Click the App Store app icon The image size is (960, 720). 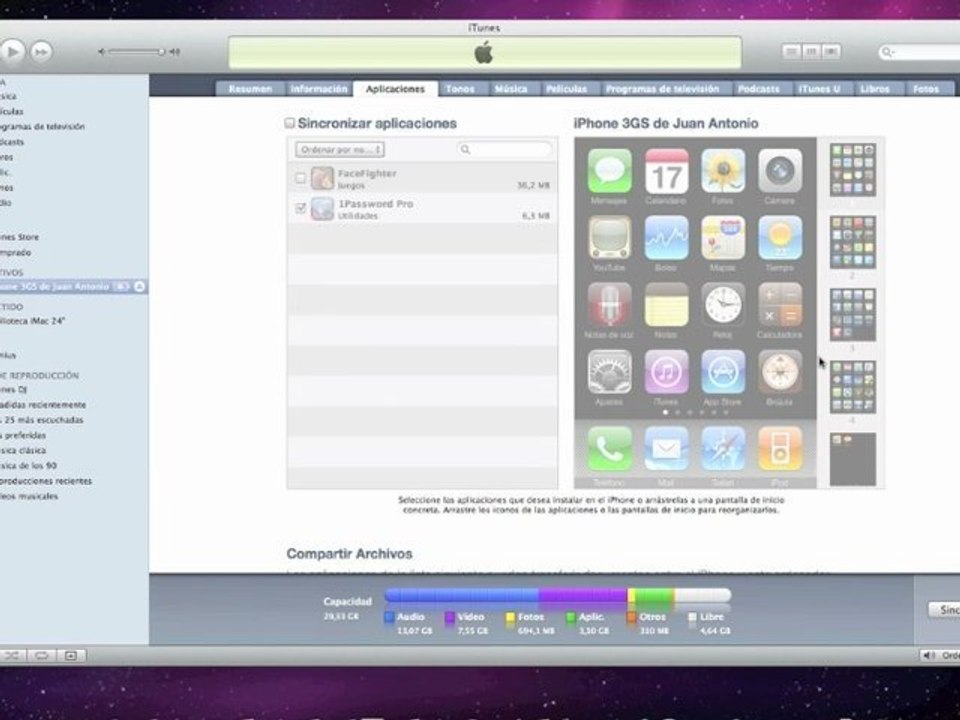coord(723,372)
